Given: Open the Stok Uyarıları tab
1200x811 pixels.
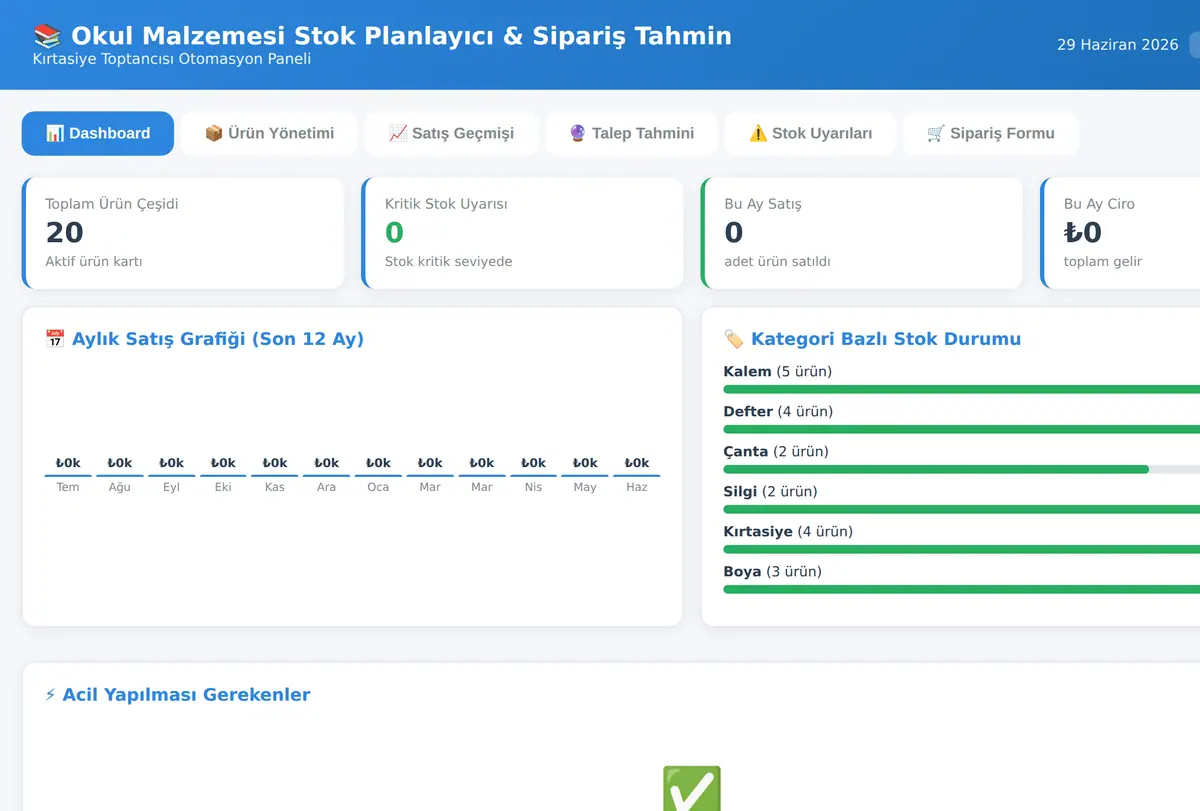Looking at the screenshot, I should click(x=810, y=133).
